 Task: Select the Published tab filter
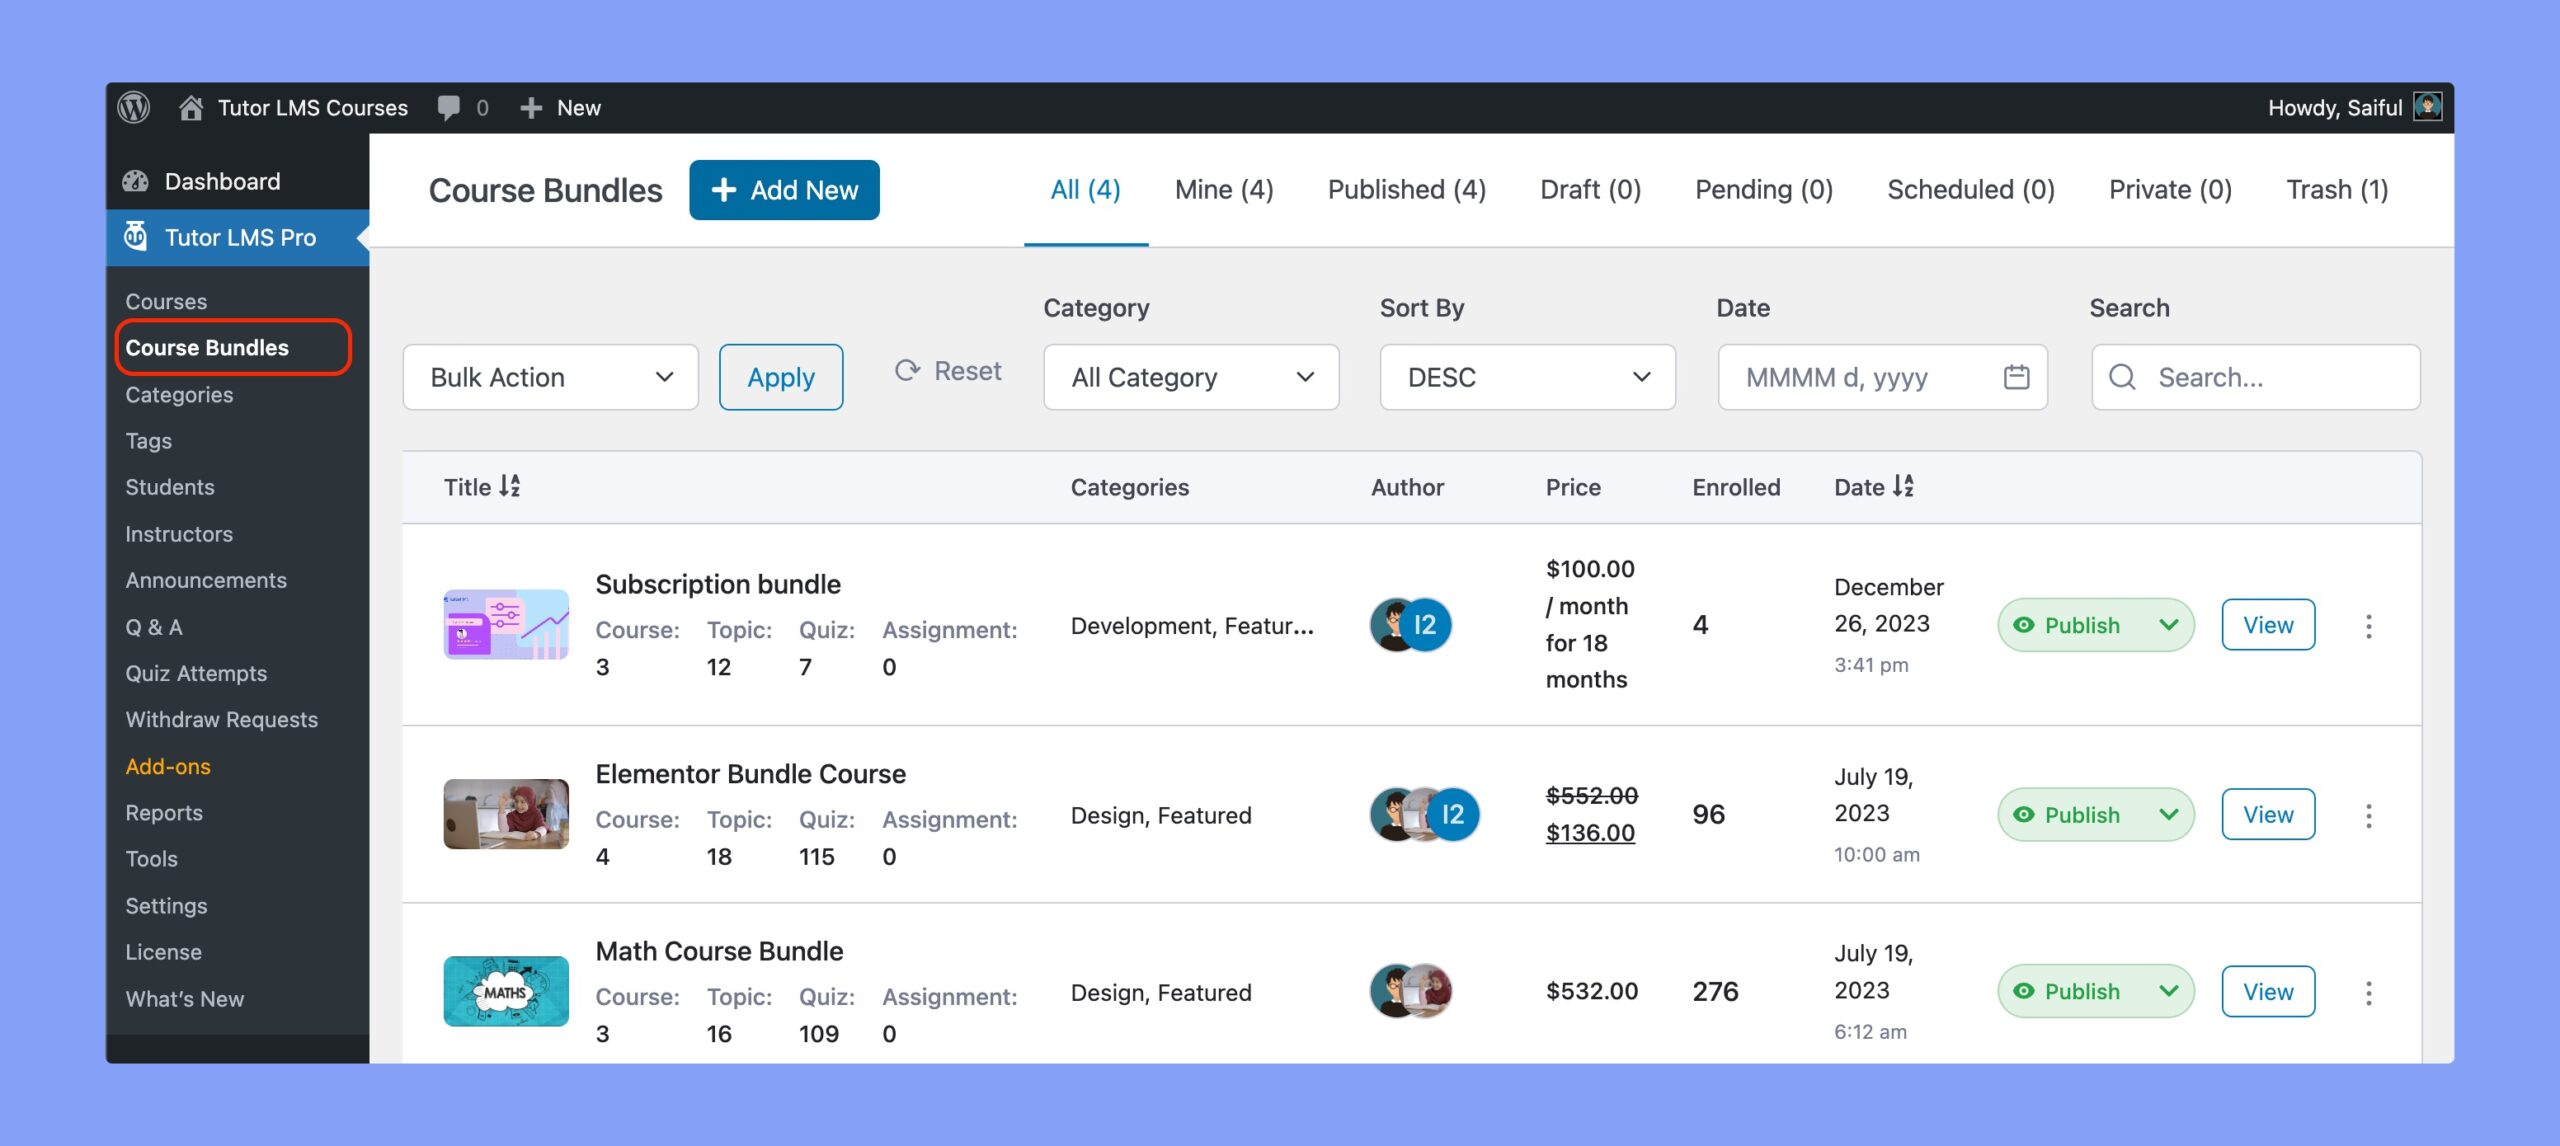[x=1406, y=189]
